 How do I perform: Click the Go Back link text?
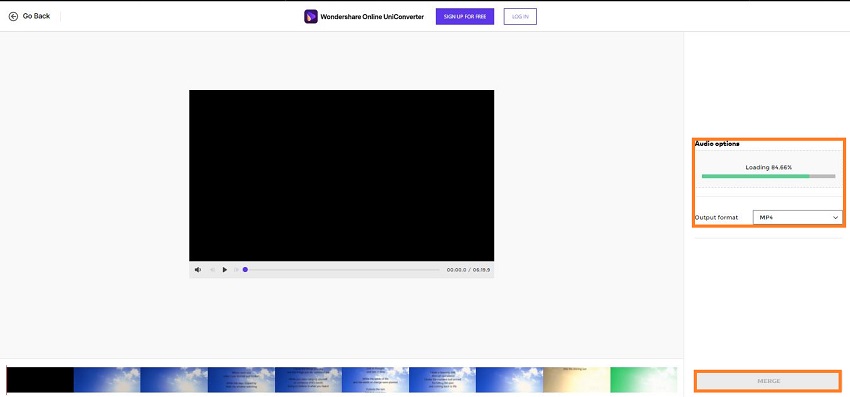(x=36, y=16)
